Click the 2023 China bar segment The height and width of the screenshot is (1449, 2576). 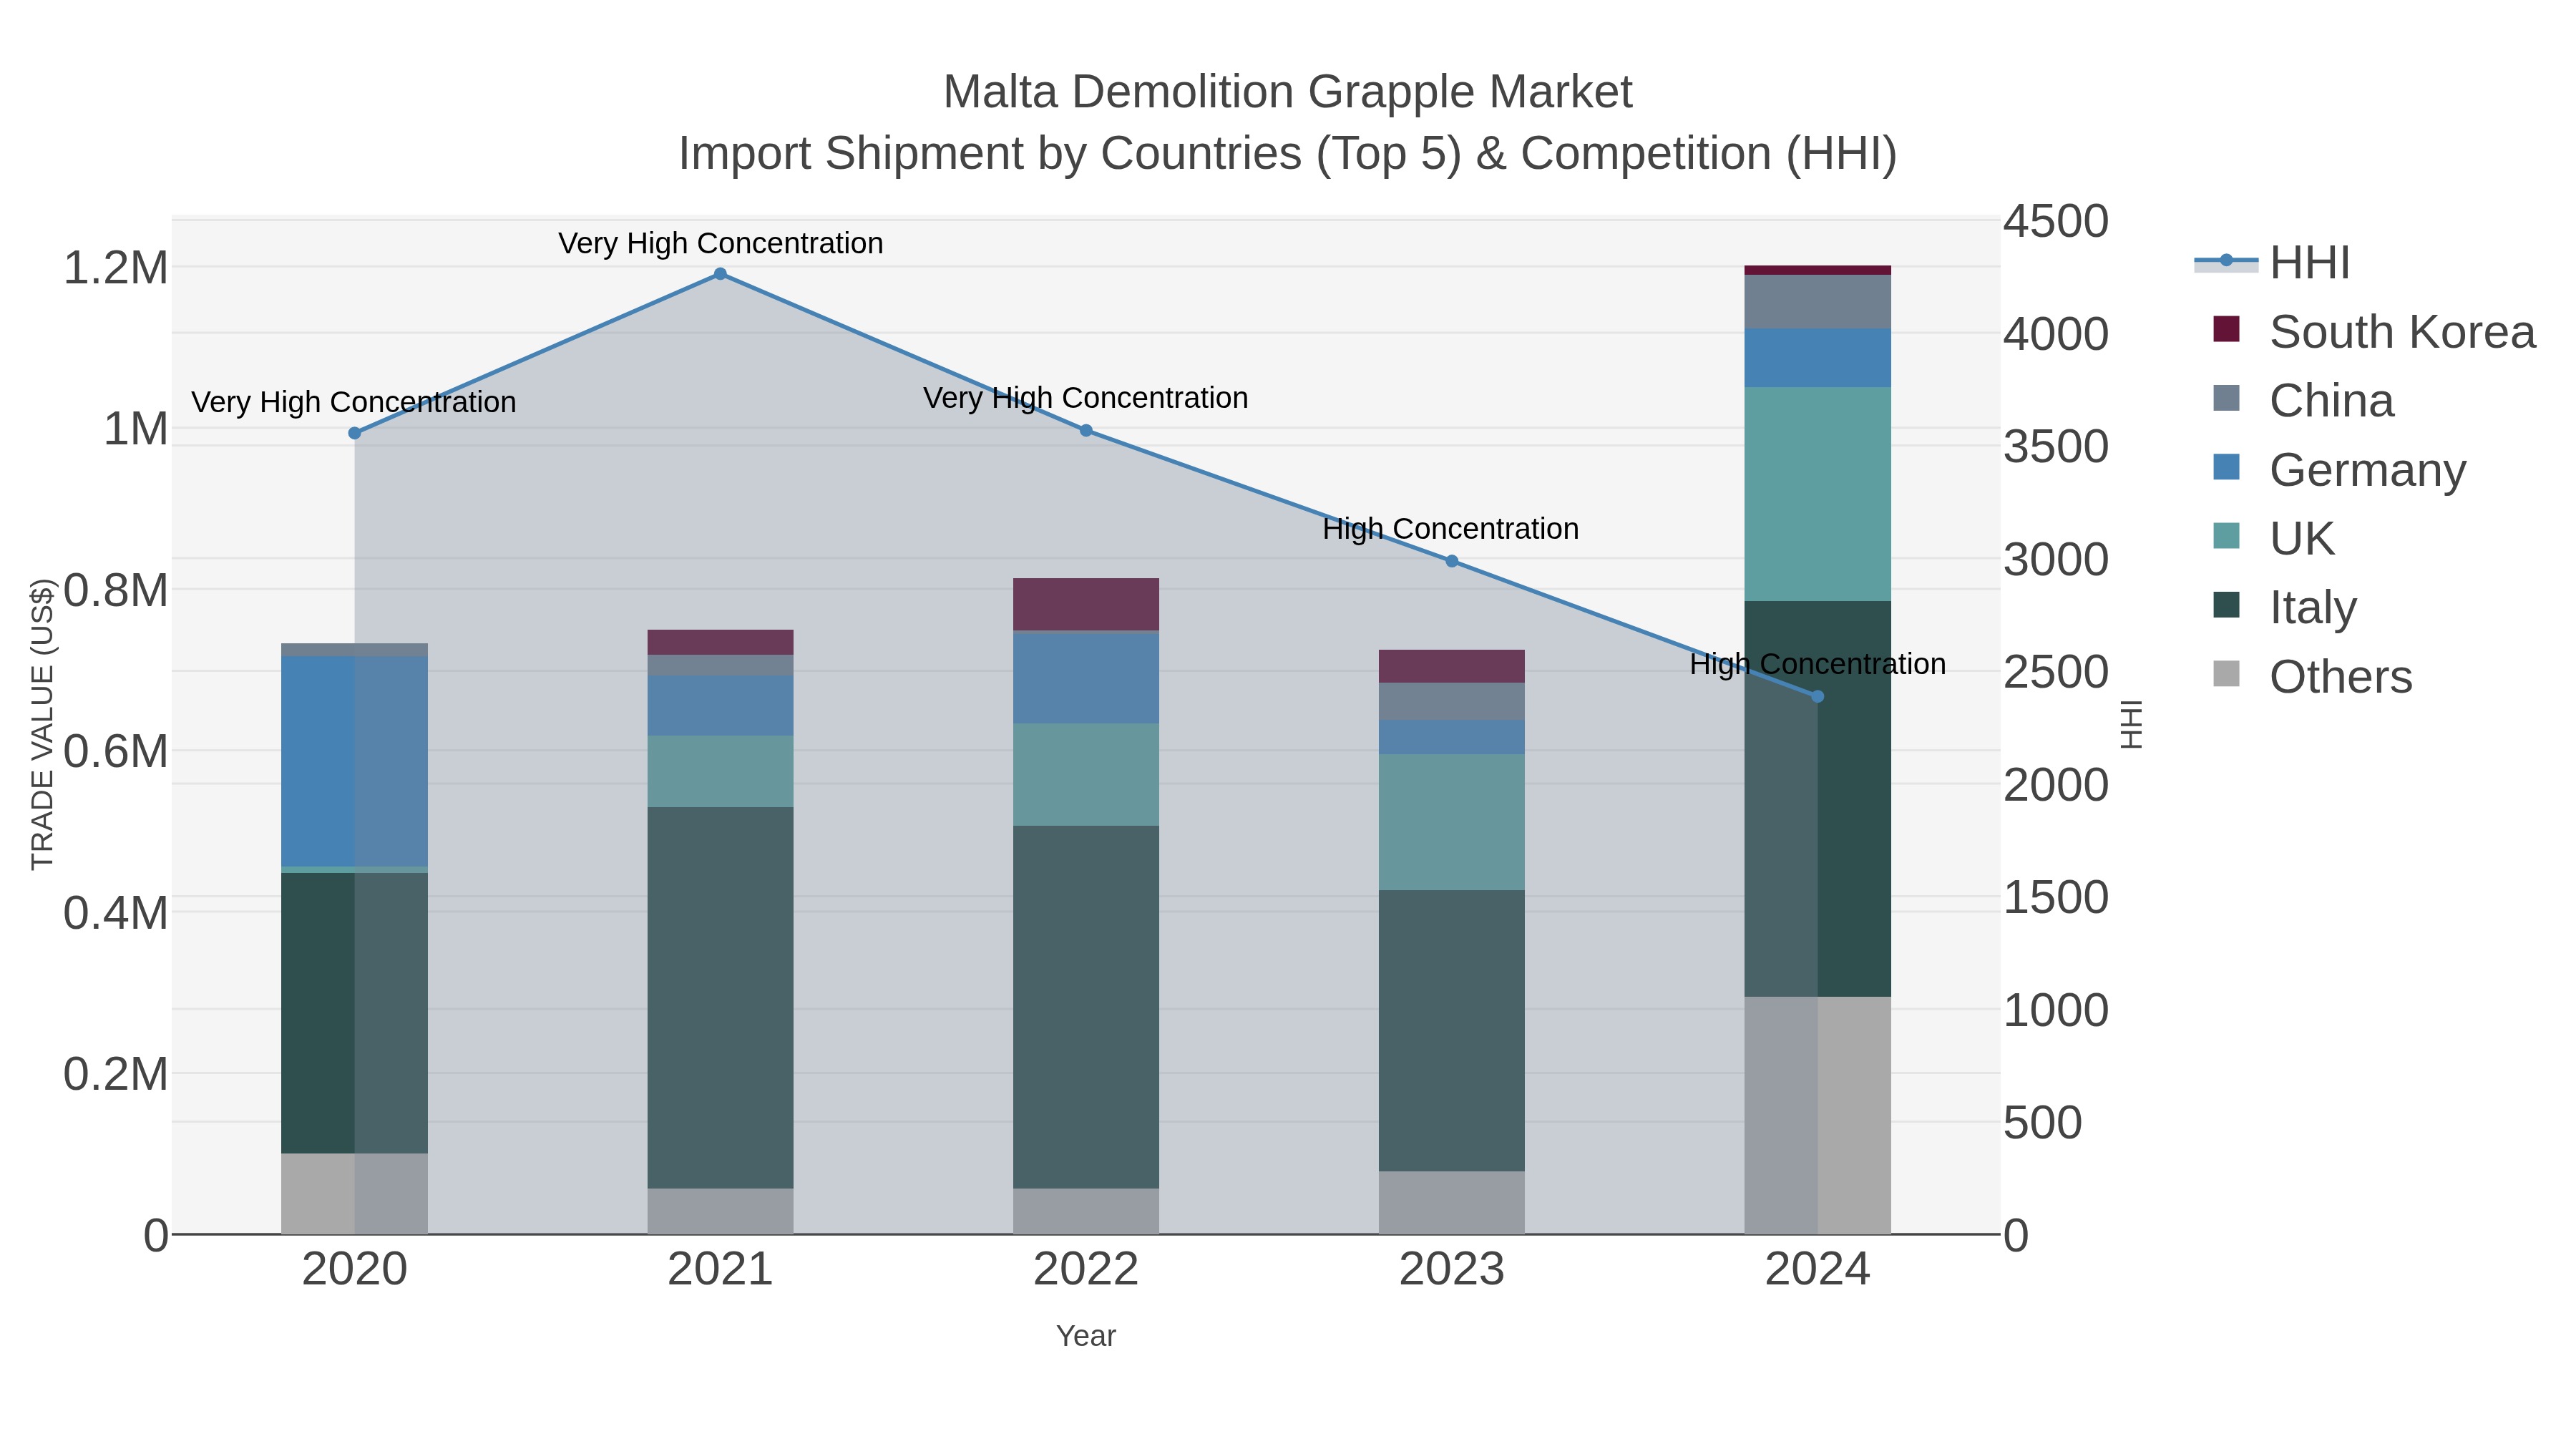pos(1452,701)
